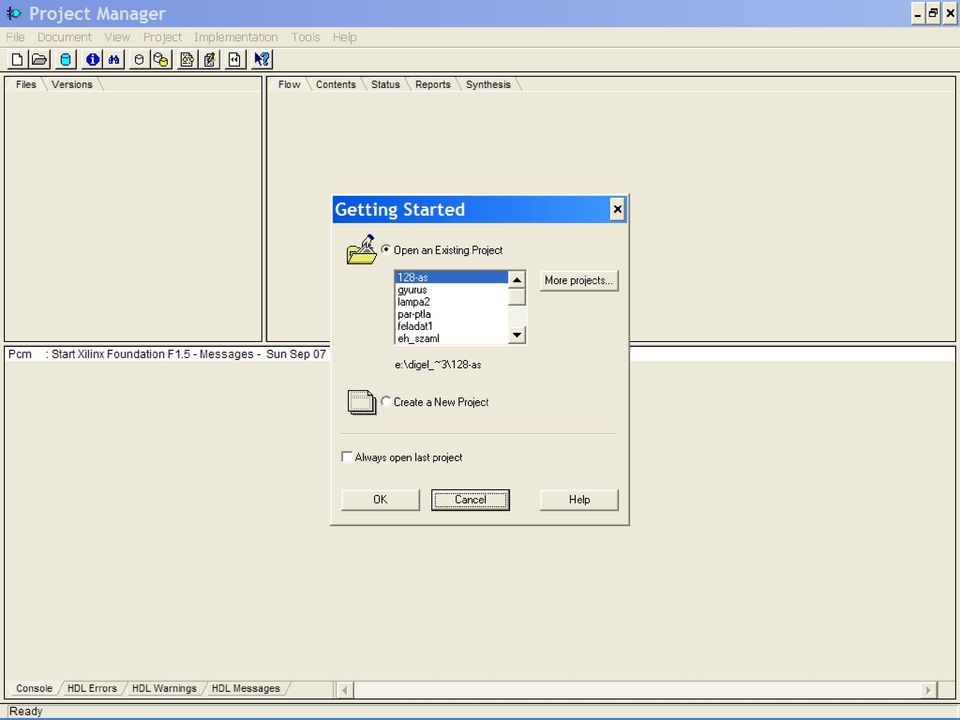Select project gyurus in list
The height and width of the screenshot is (720, 960).
tap(451, 290)
